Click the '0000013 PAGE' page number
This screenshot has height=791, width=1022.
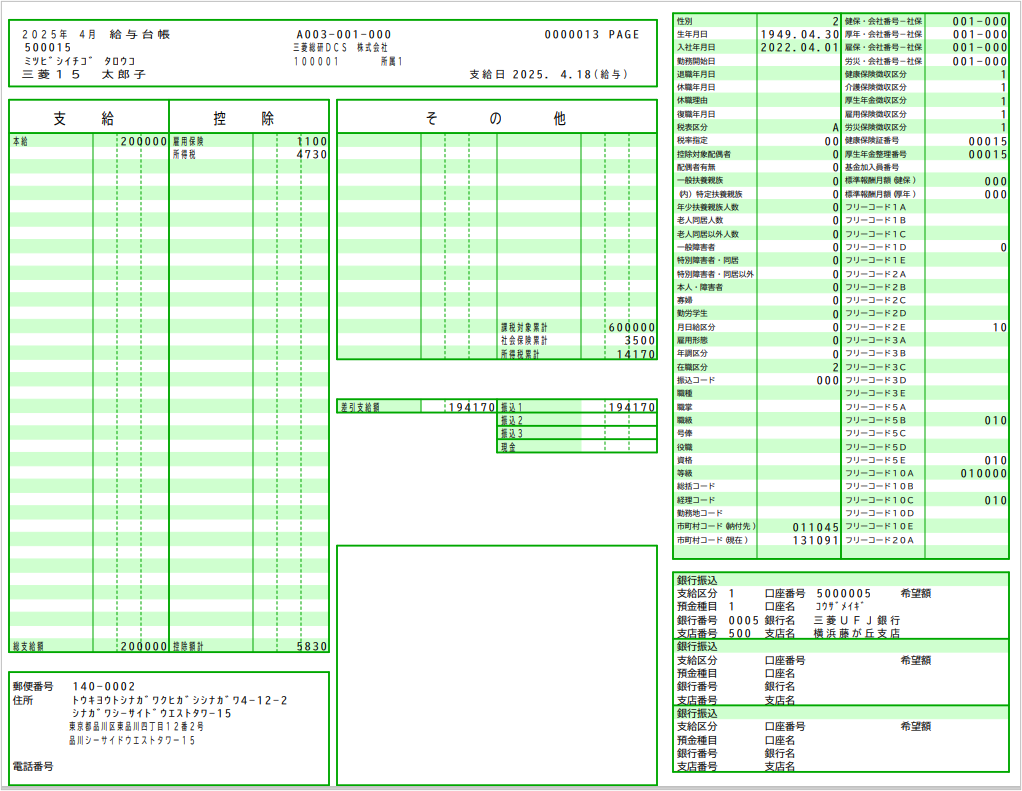pyautogui.click(x=592, y=35)
